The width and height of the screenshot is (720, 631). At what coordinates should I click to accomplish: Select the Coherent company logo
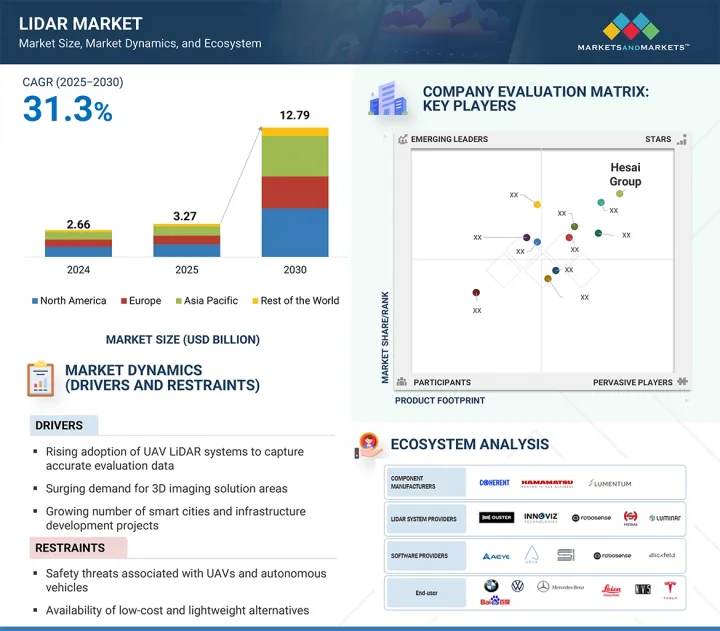click(495, 483)
